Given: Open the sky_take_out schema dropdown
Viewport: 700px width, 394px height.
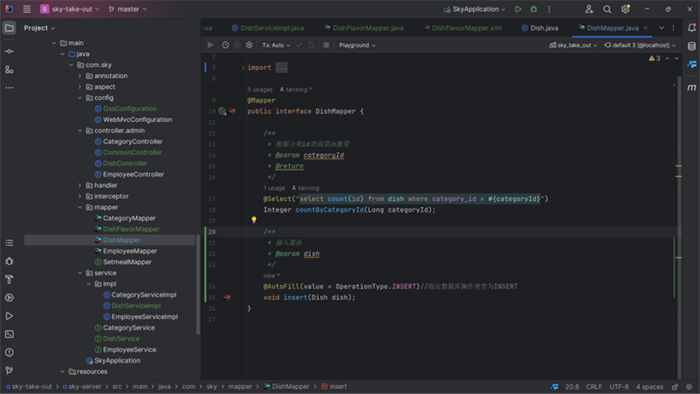Looking at the screenshot, I should tap(573, 45).
